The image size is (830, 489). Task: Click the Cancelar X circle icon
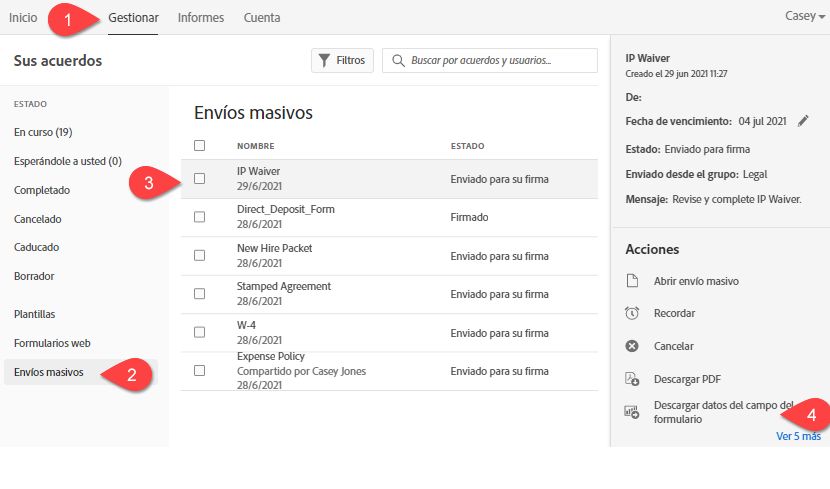point(632,346)
